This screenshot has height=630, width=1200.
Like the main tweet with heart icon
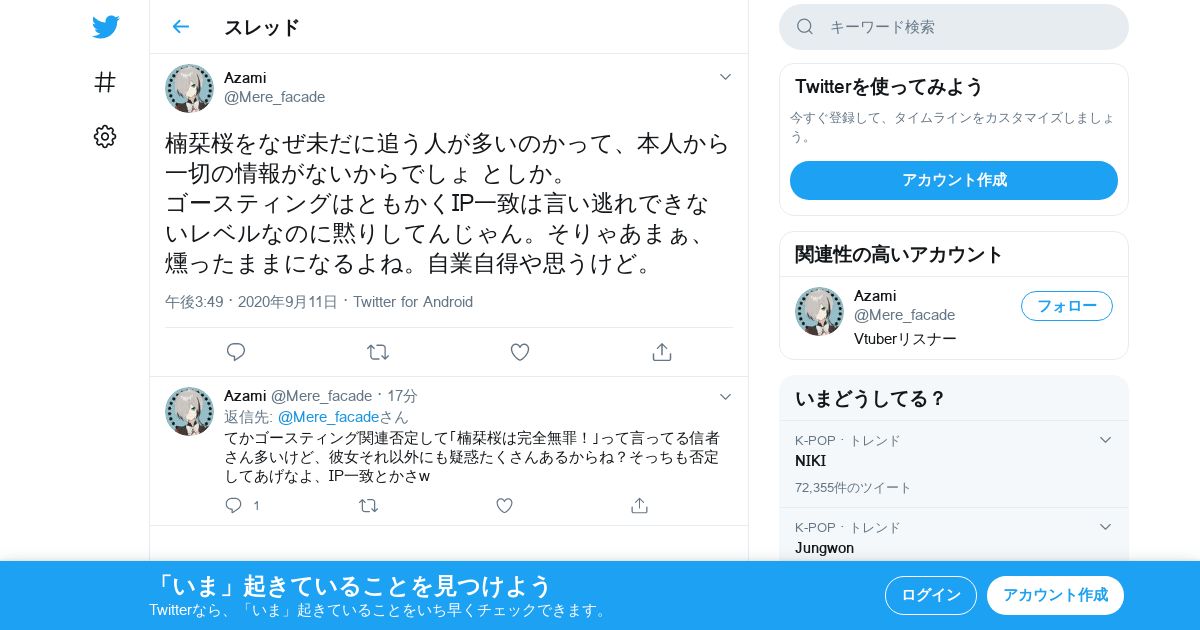520,352
